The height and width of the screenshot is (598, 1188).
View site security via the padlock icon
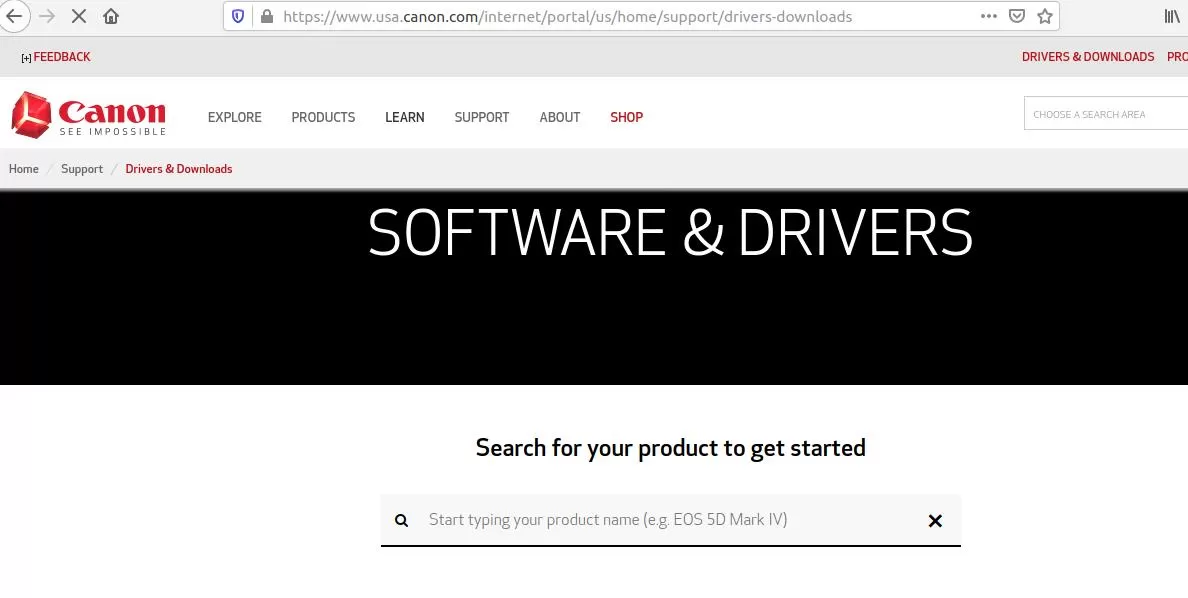point(266,16)
